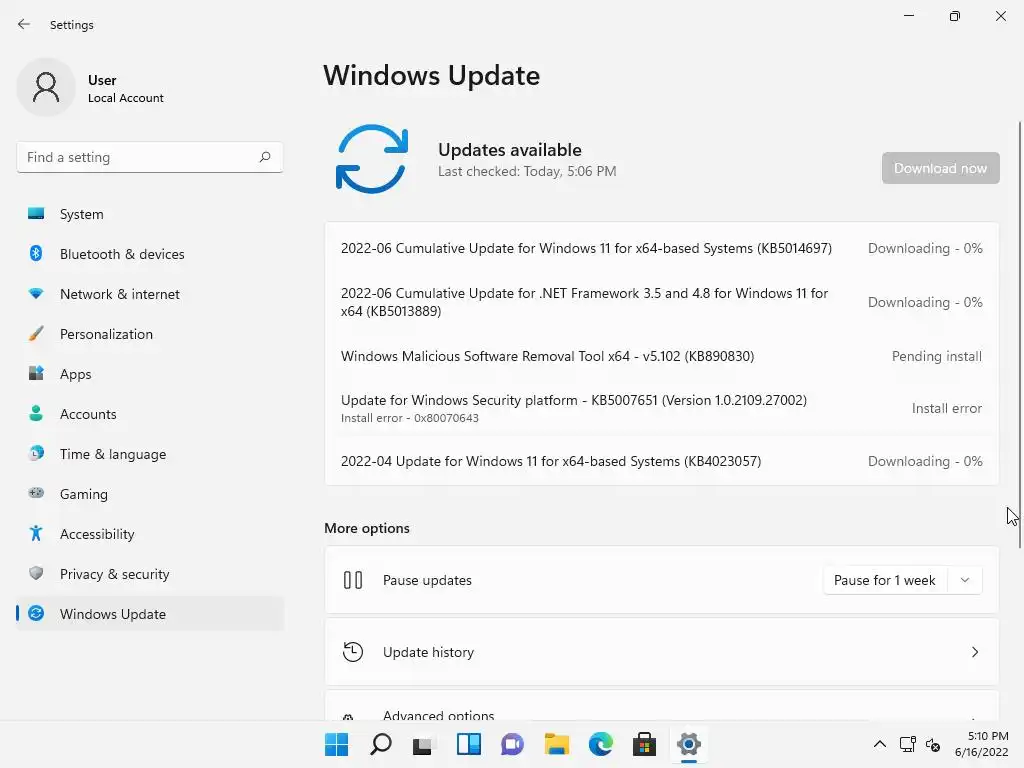Click the pause icon beside Pause updates

coord(353,580)
